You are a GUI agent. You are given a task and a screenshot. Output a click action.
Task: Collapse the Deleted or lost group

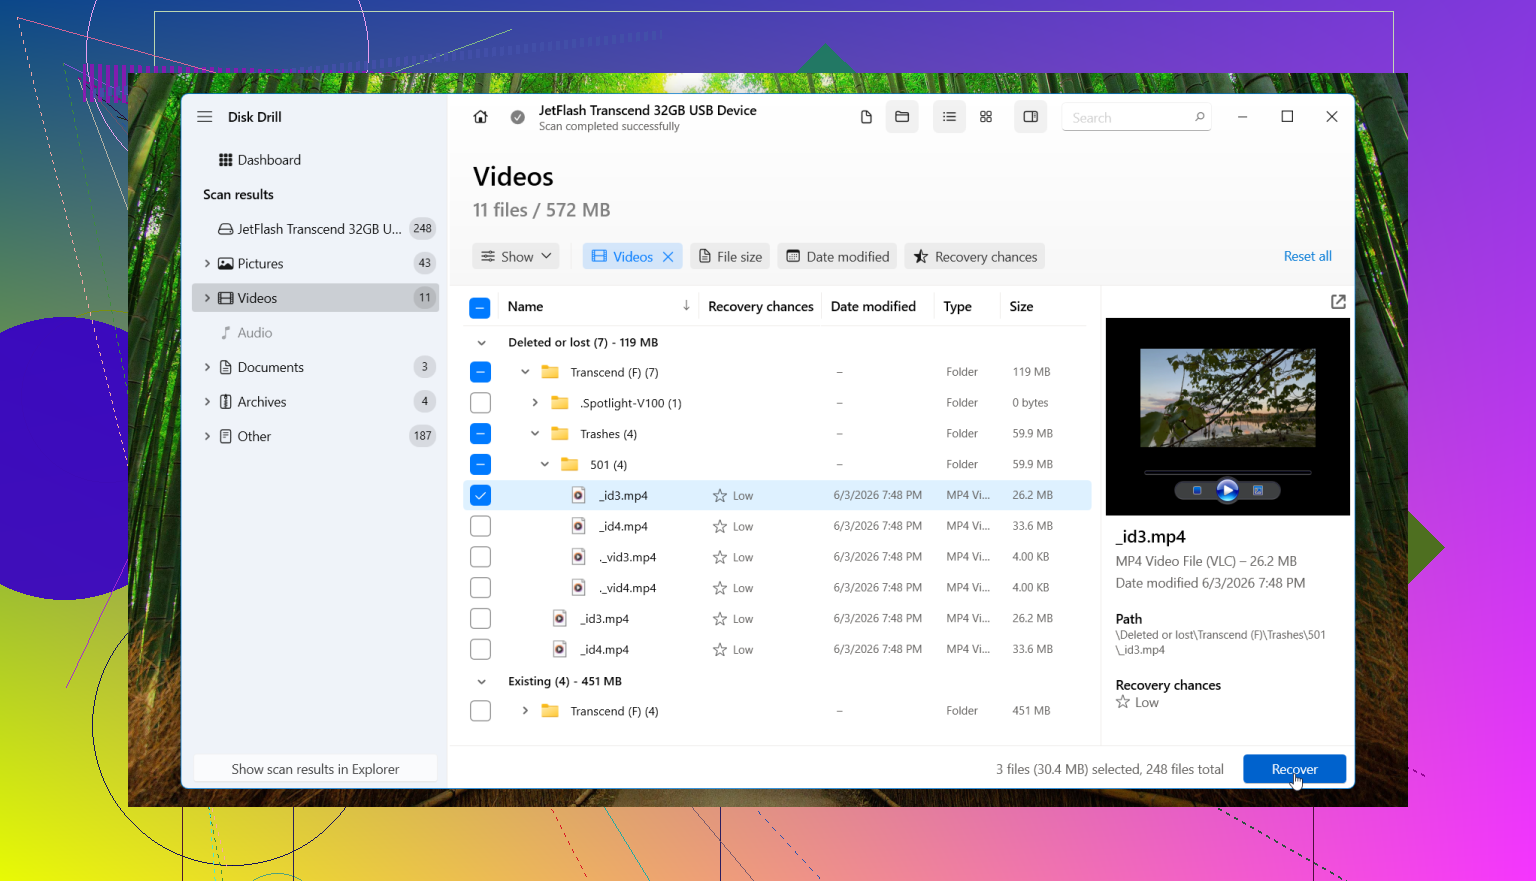481,343
